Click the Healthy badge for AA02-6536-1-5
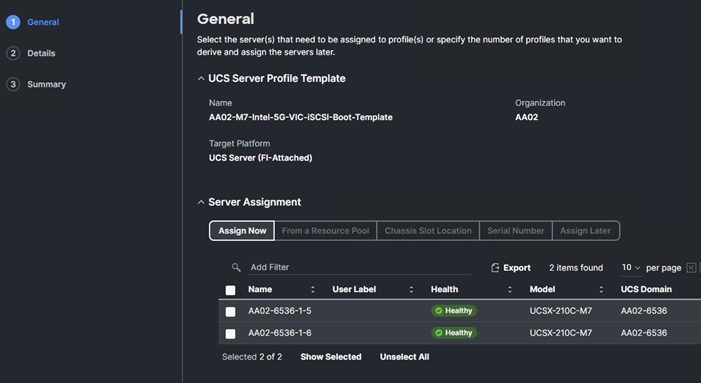This screenshot has width=701, height=383. tap(454, 311)
